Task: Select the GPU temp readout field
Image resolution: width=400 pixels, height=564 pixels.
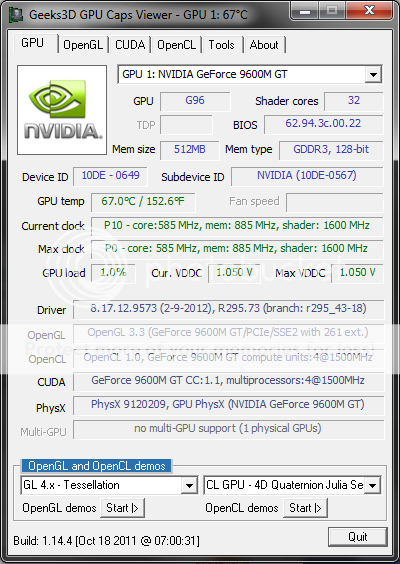Action: (x=143, y=202)
